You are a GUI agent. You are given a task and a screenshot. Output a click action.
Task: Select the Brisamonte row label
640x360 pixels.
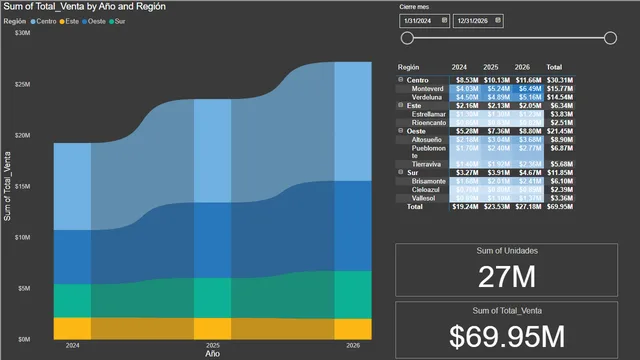coord(429,181)
